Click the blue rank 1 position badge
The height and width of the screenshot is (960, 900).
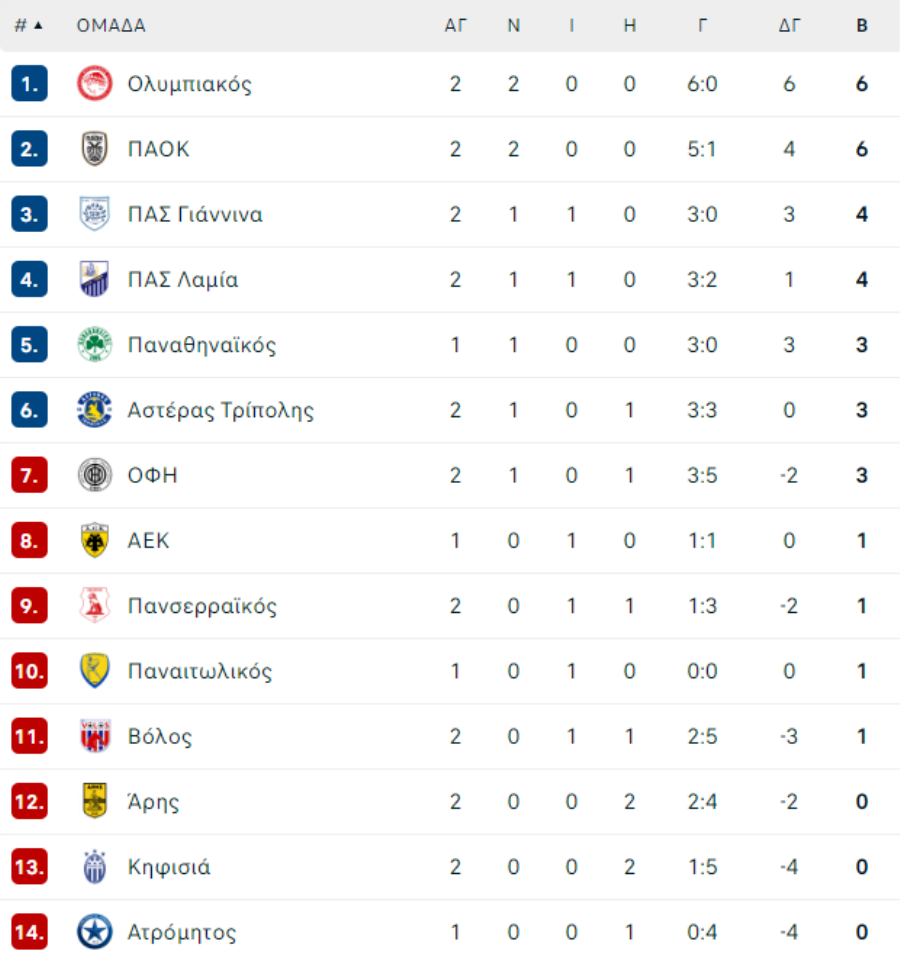[x=29, y=83]
